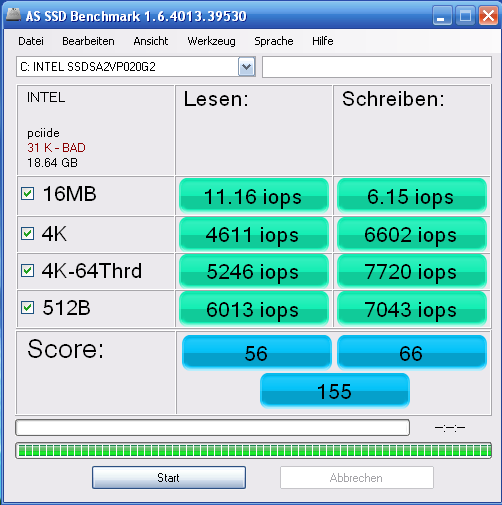The image size is (502, 505).
Task: Click the Abbrechen button
Action: click(x=357, y=478)
